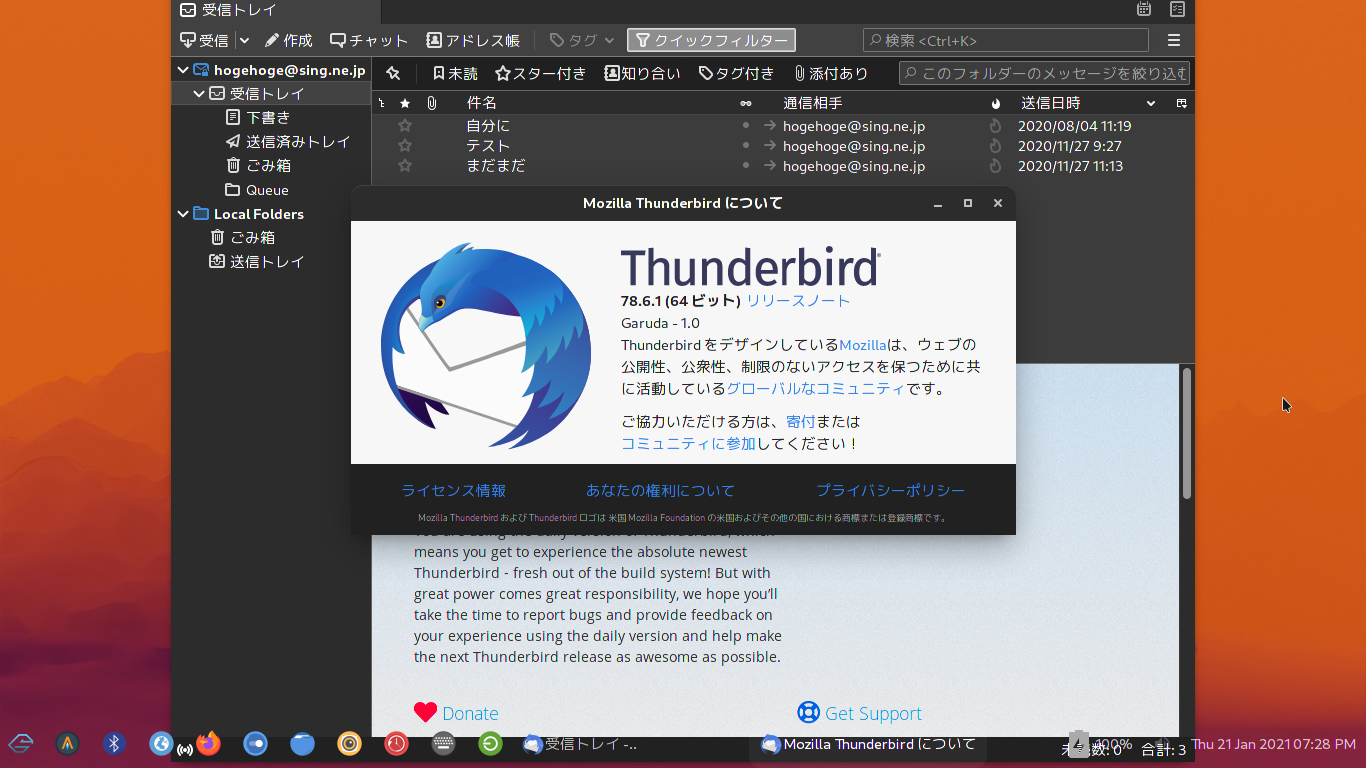Image resolution: width=1366 pixels, height=768 pixels.
Task: Open the calendar tab icon
Action: point(1144,10)
